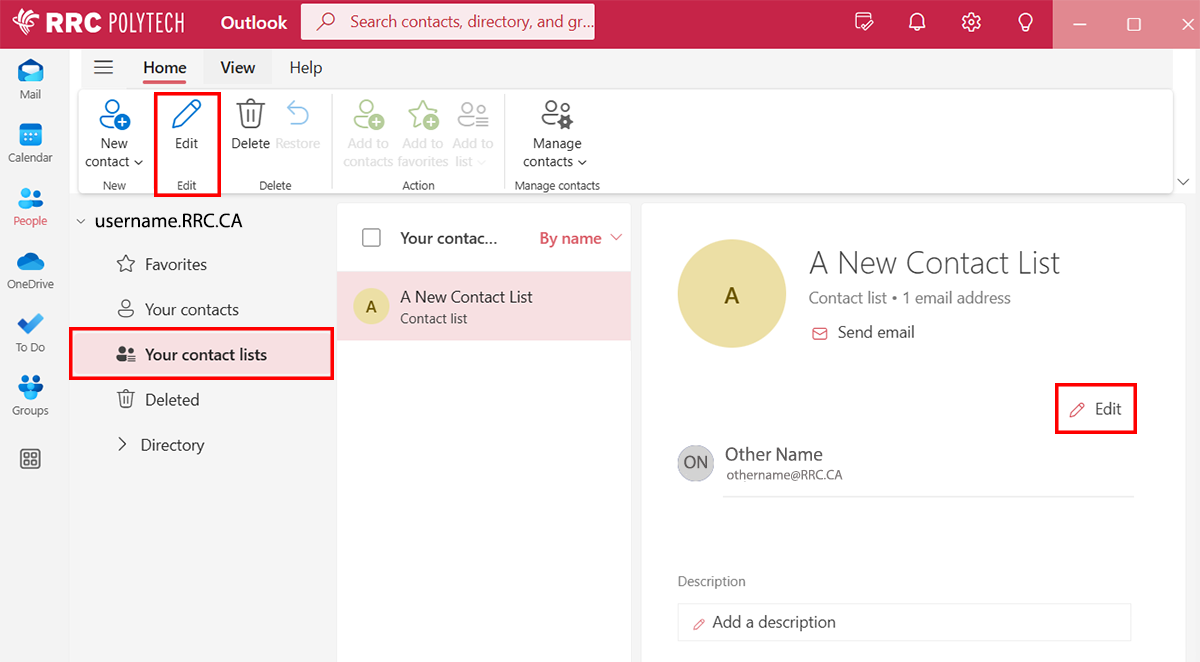Open the Help tab
Image resolution: width=1200 pixels, height=662 pixels.
click(x=305, y=67)
